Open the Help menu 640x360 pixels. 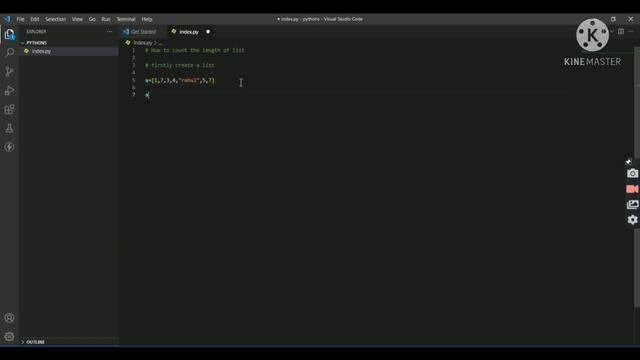click(x=147, y=19)
